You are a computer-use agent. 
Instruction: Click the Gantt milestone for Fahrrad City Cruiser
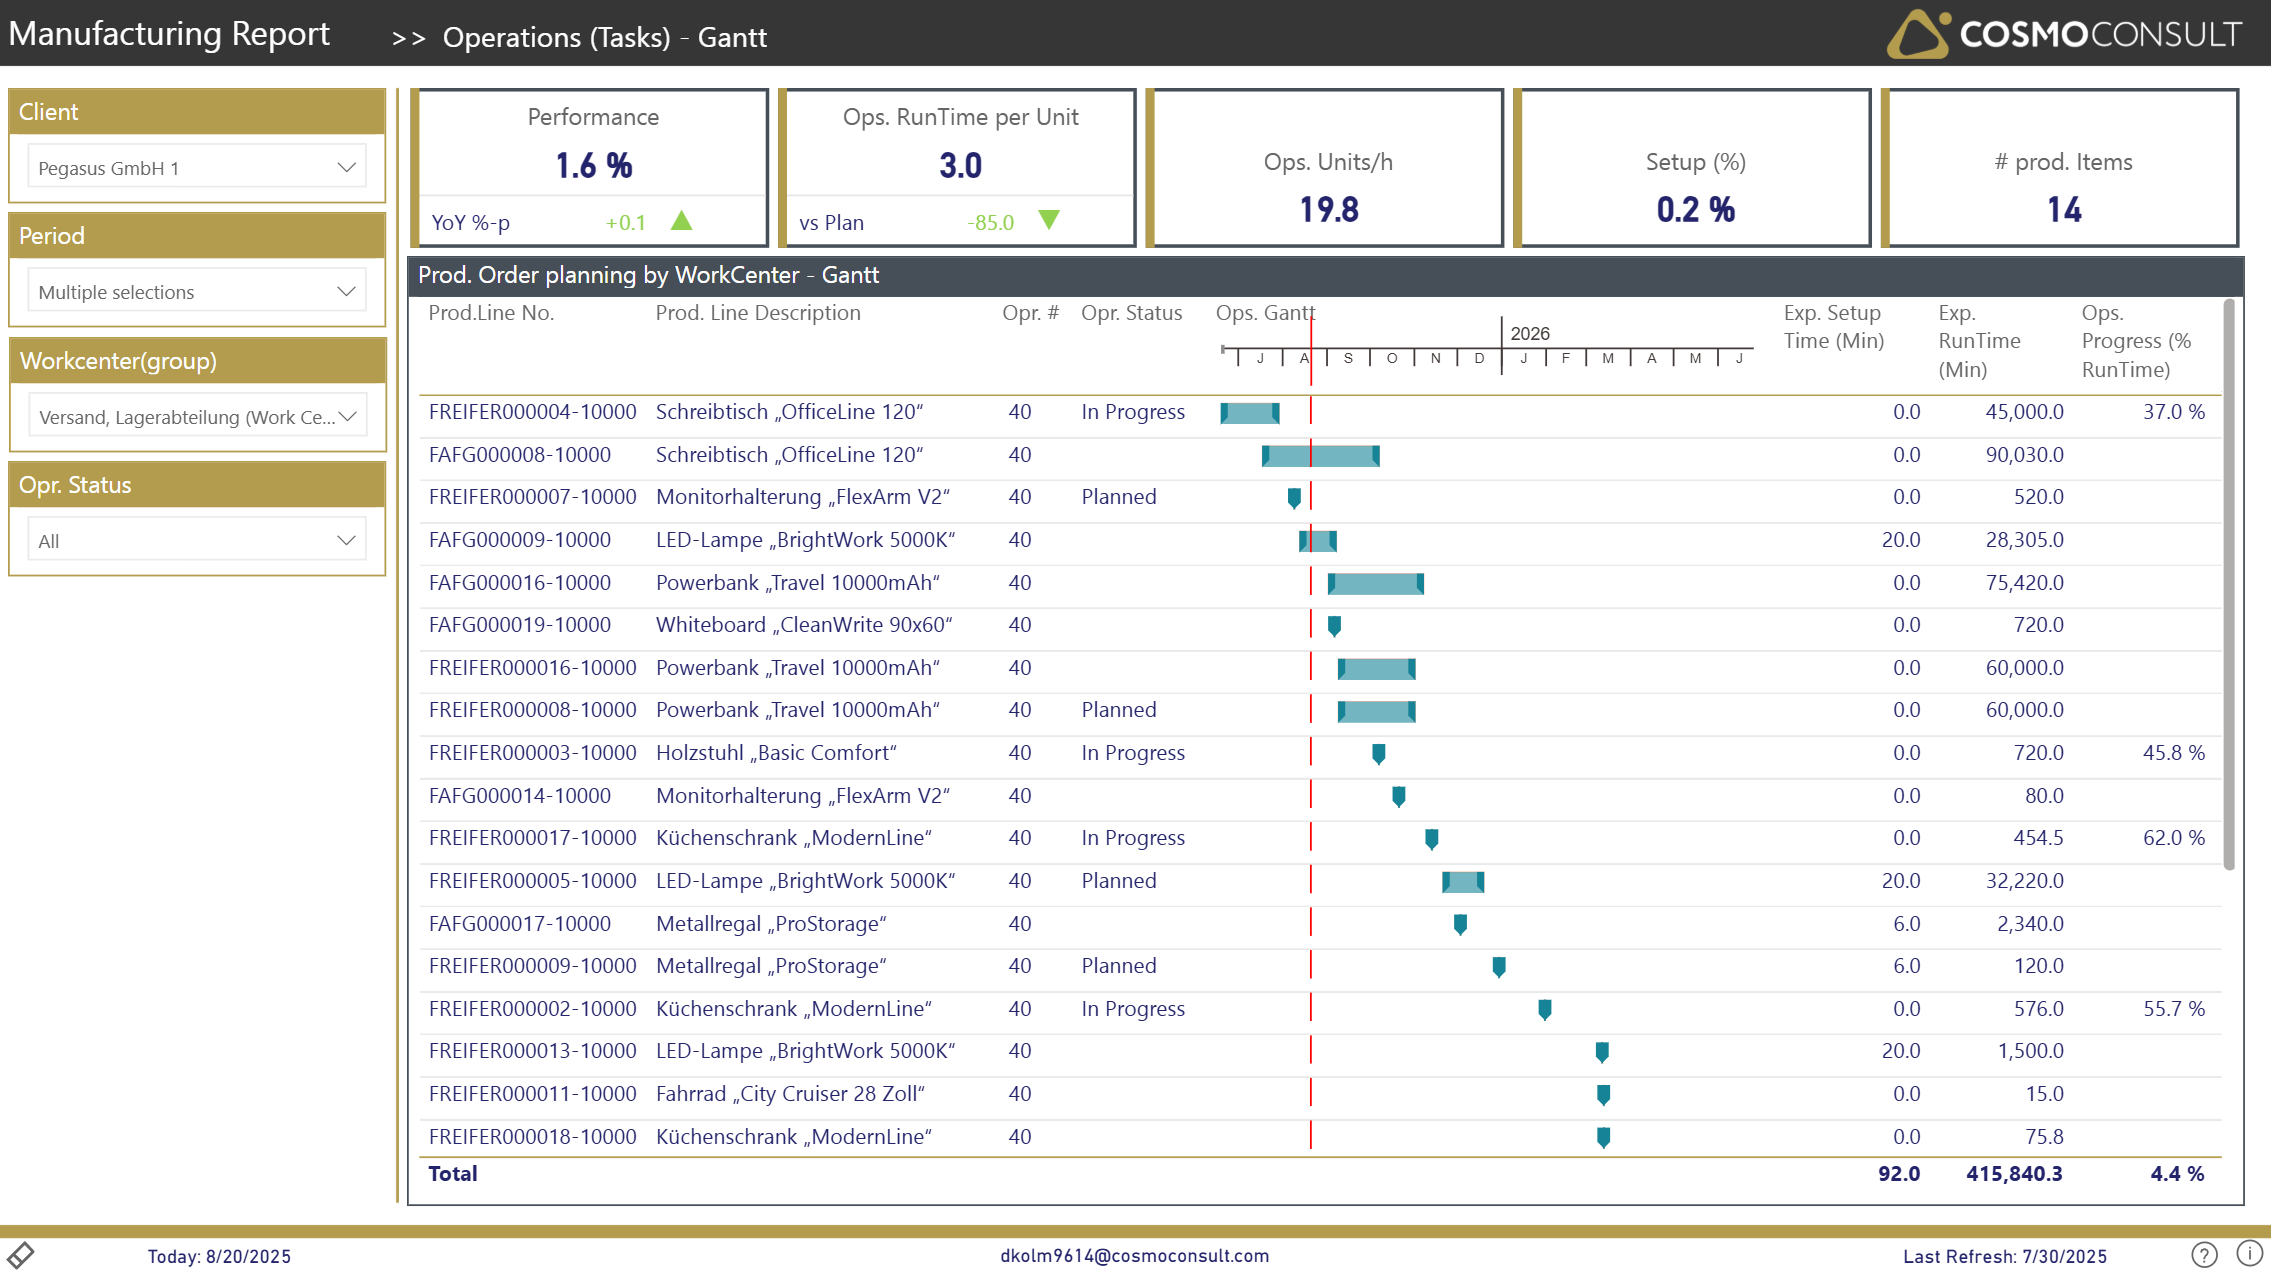pyautogui.click(x=1603, y=1095)
